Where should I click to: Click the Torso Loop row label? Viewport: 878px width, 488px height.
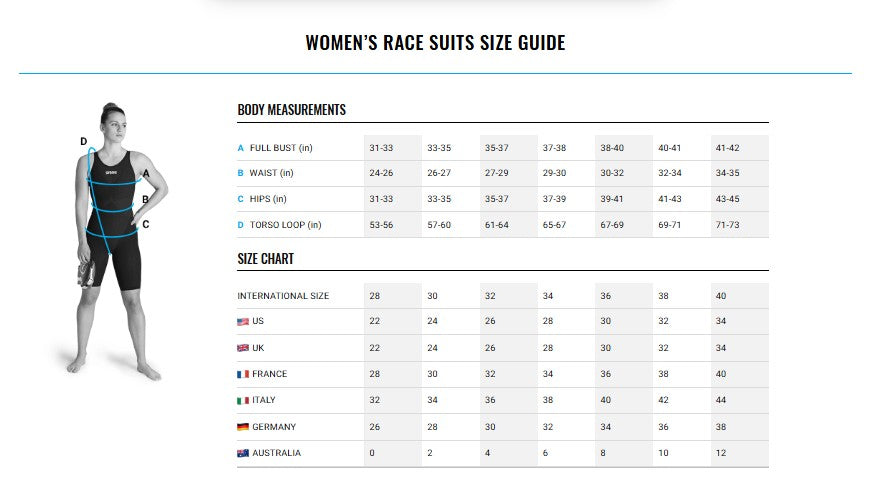tap(285, 225)
